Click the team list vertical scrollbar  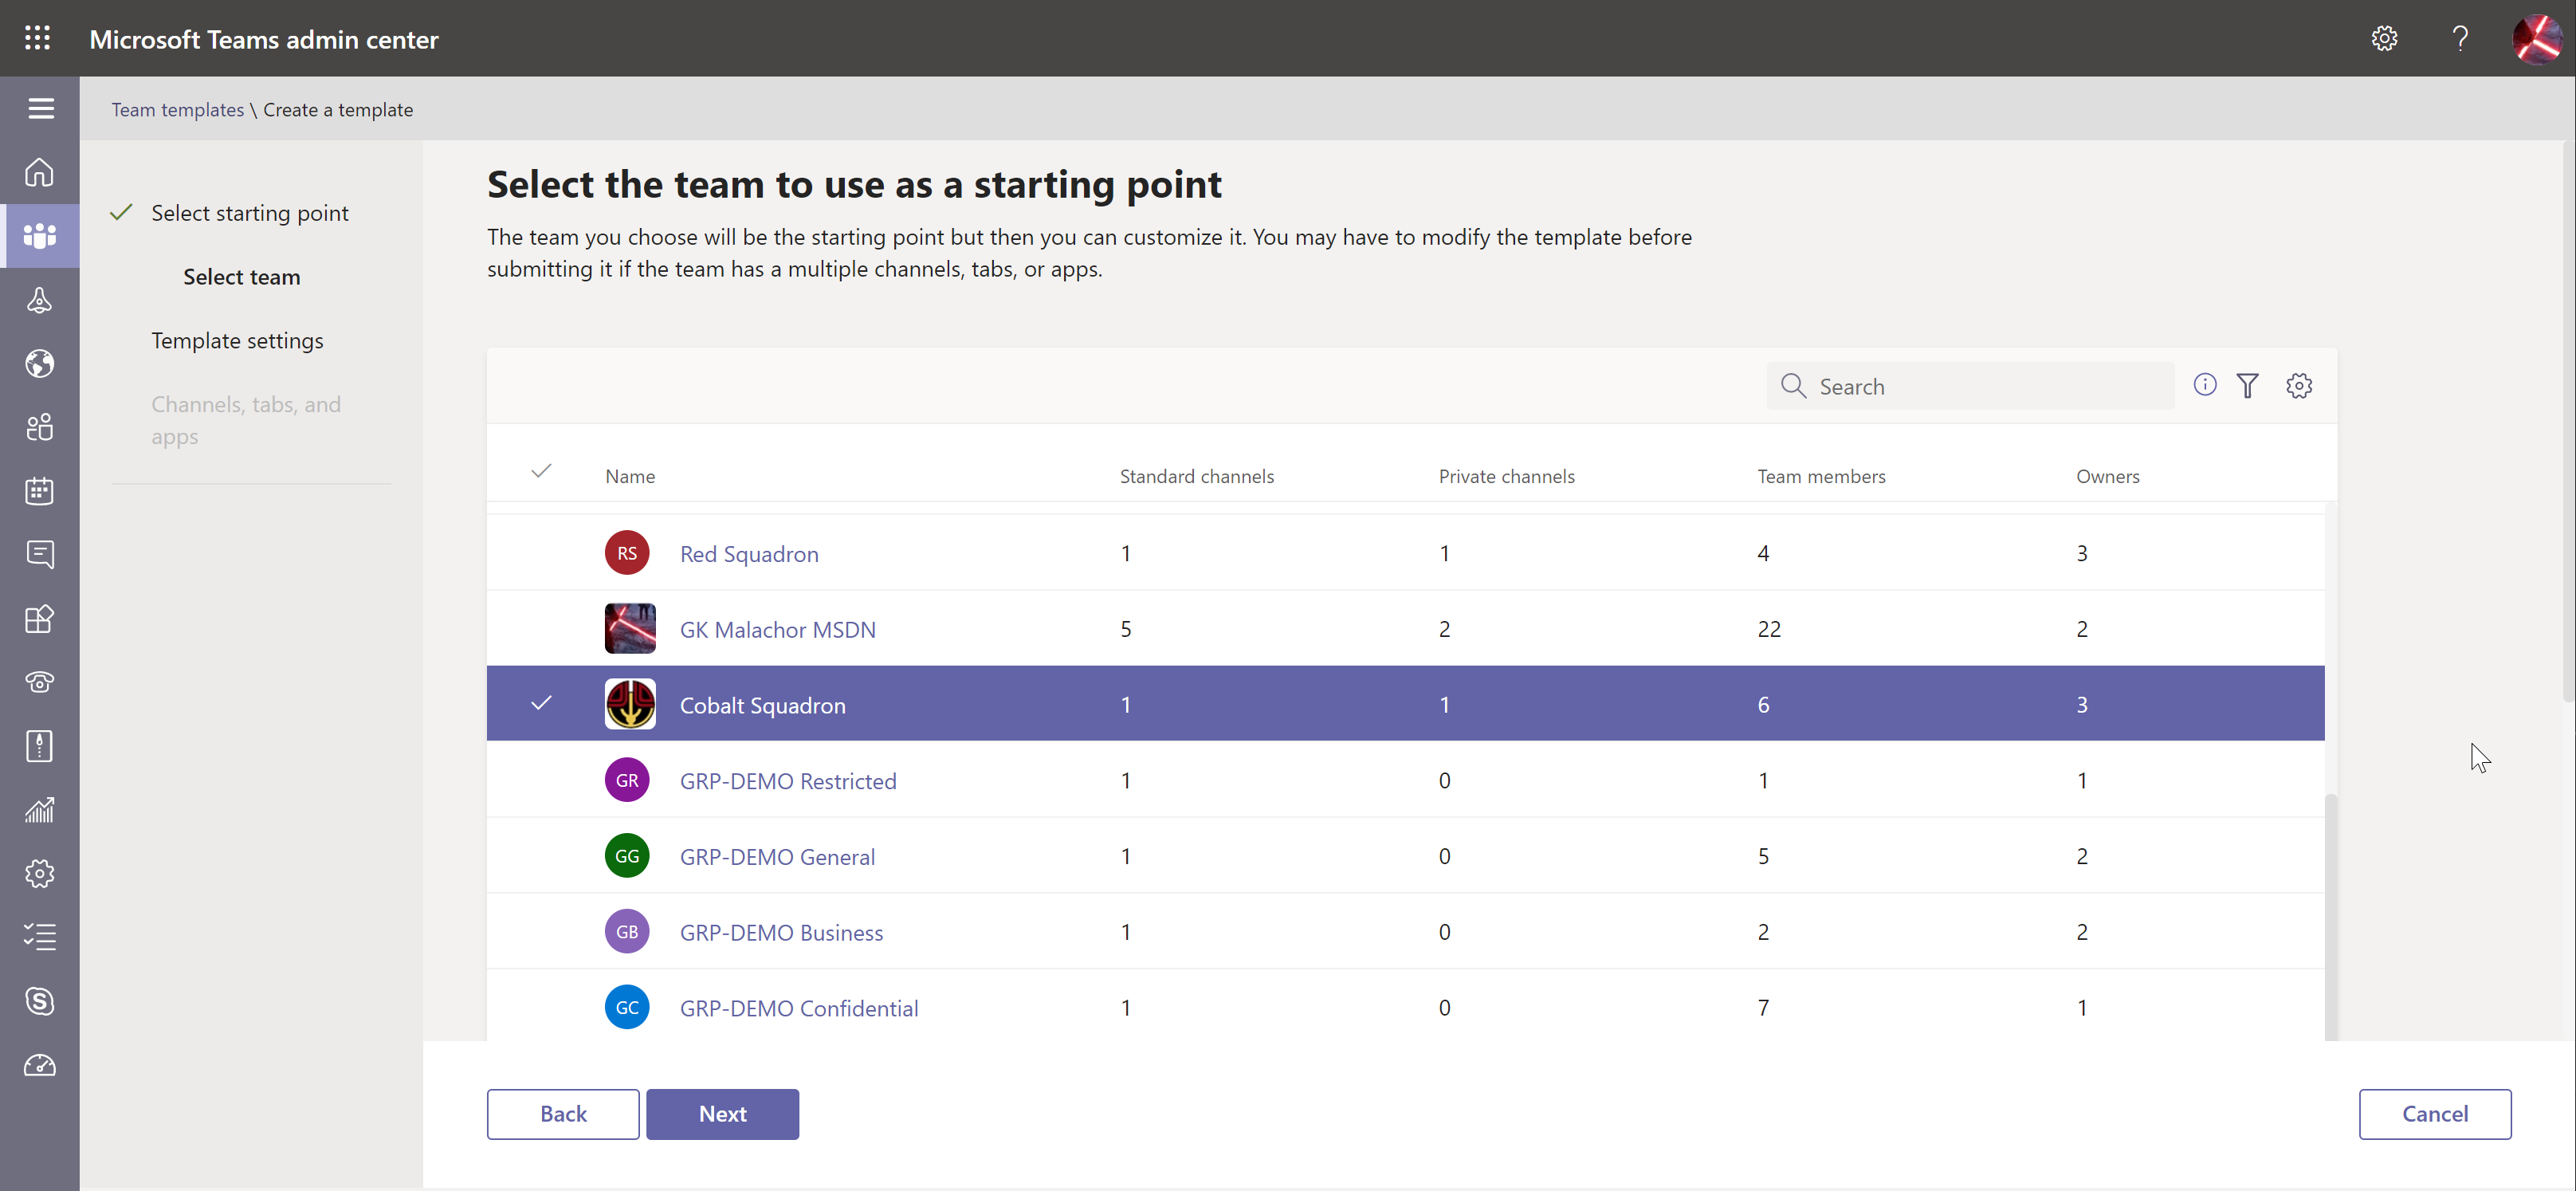pos(2331,915)
